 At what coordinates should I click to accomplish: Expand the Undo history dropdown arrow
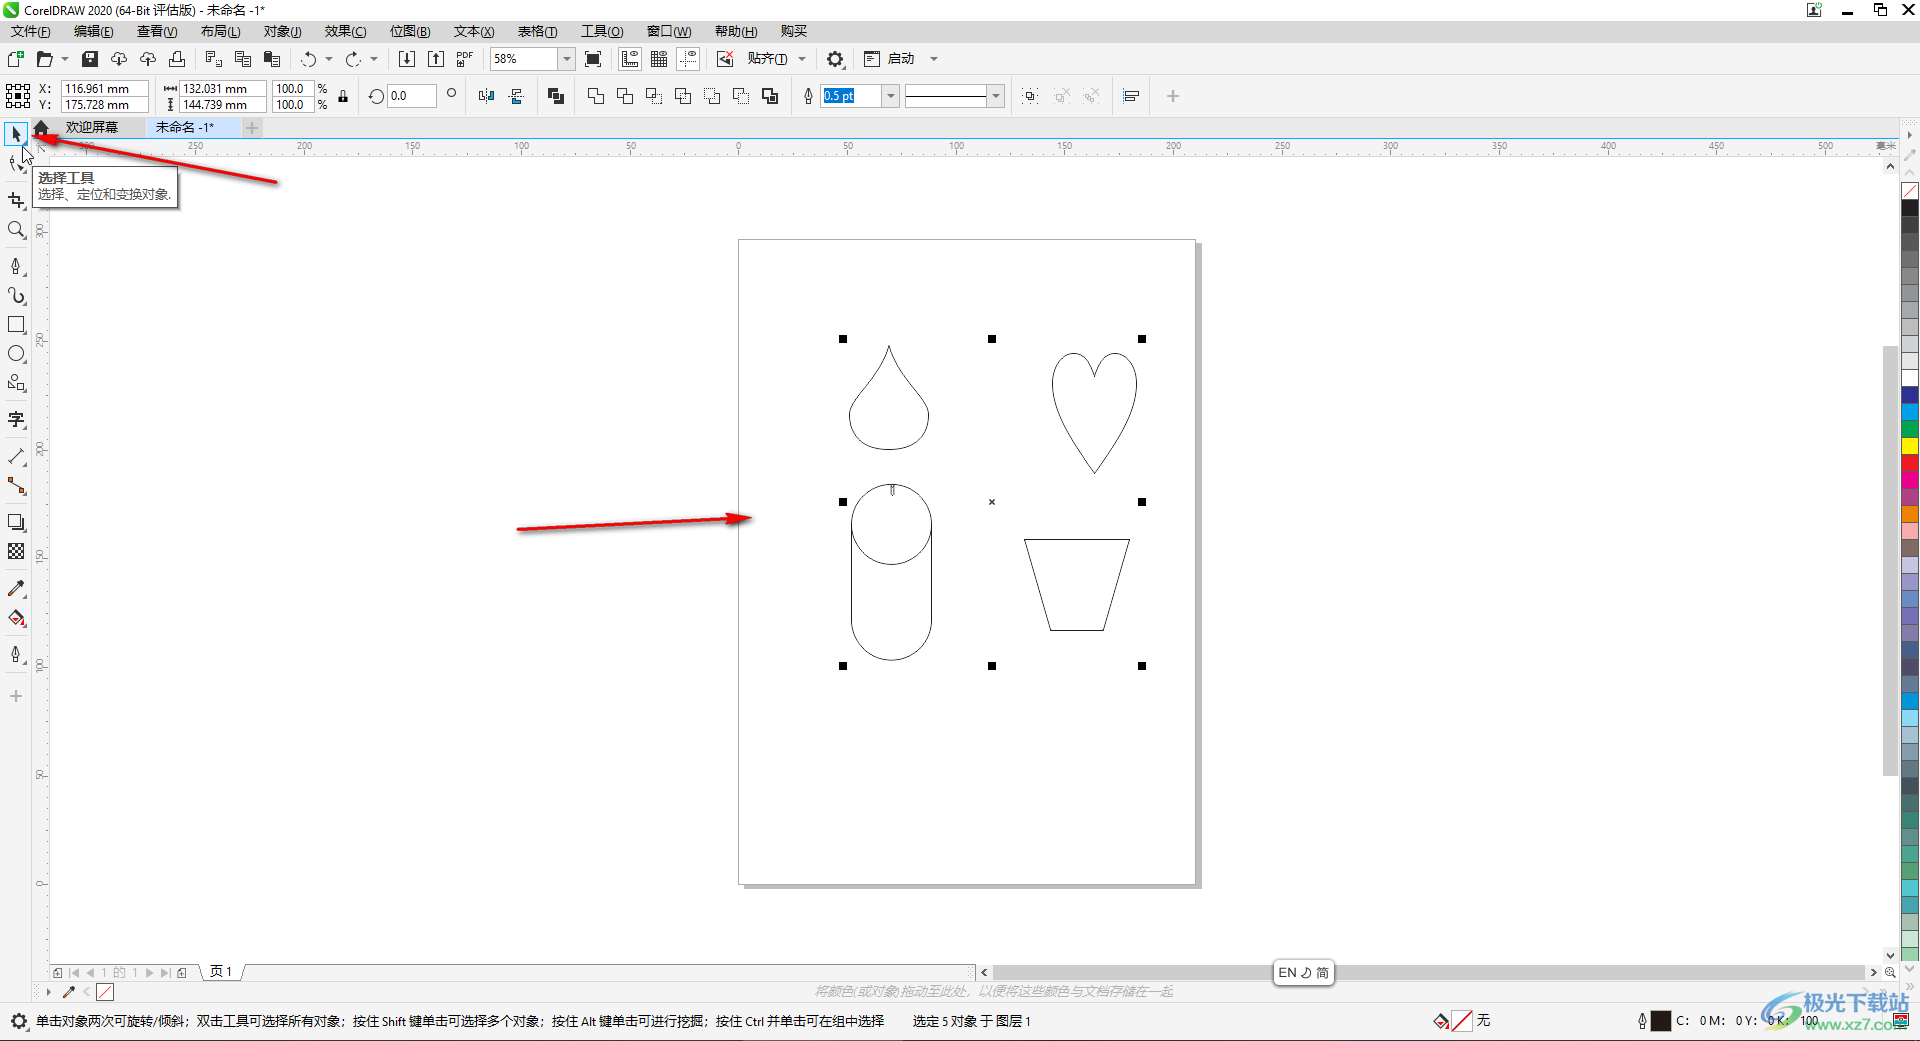click(x=329, y=59)
